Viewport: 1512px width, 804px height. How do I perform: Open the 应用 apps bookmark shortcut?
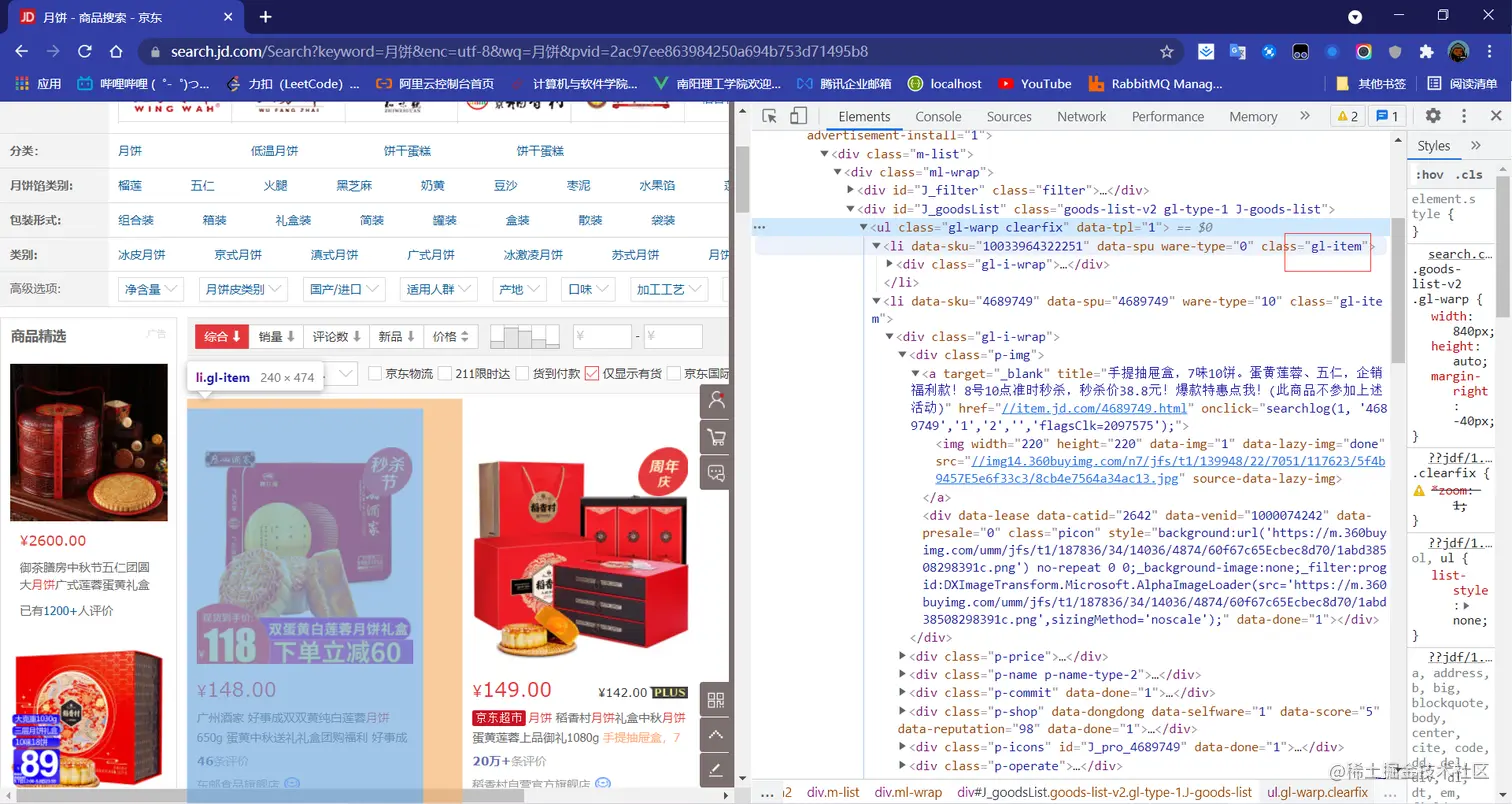[38, 84]
